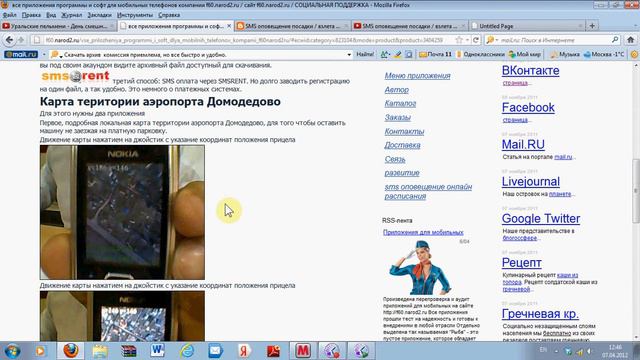Open the Инструменты menu
The width and height of the screenshot is (640, 360).
click(135, 15)
